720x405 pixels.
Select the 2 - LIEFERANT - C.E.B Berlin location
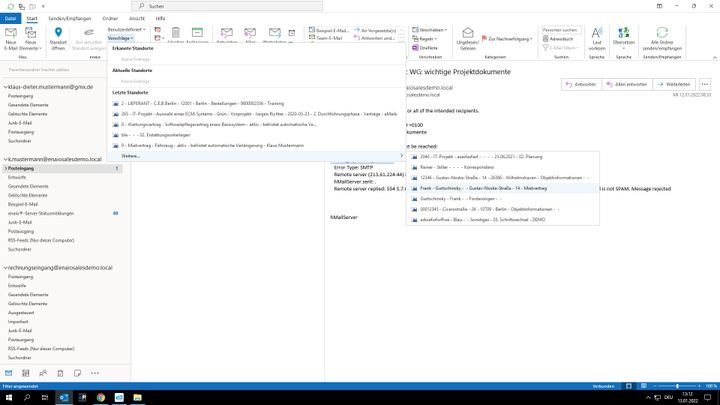click(257, 103)
